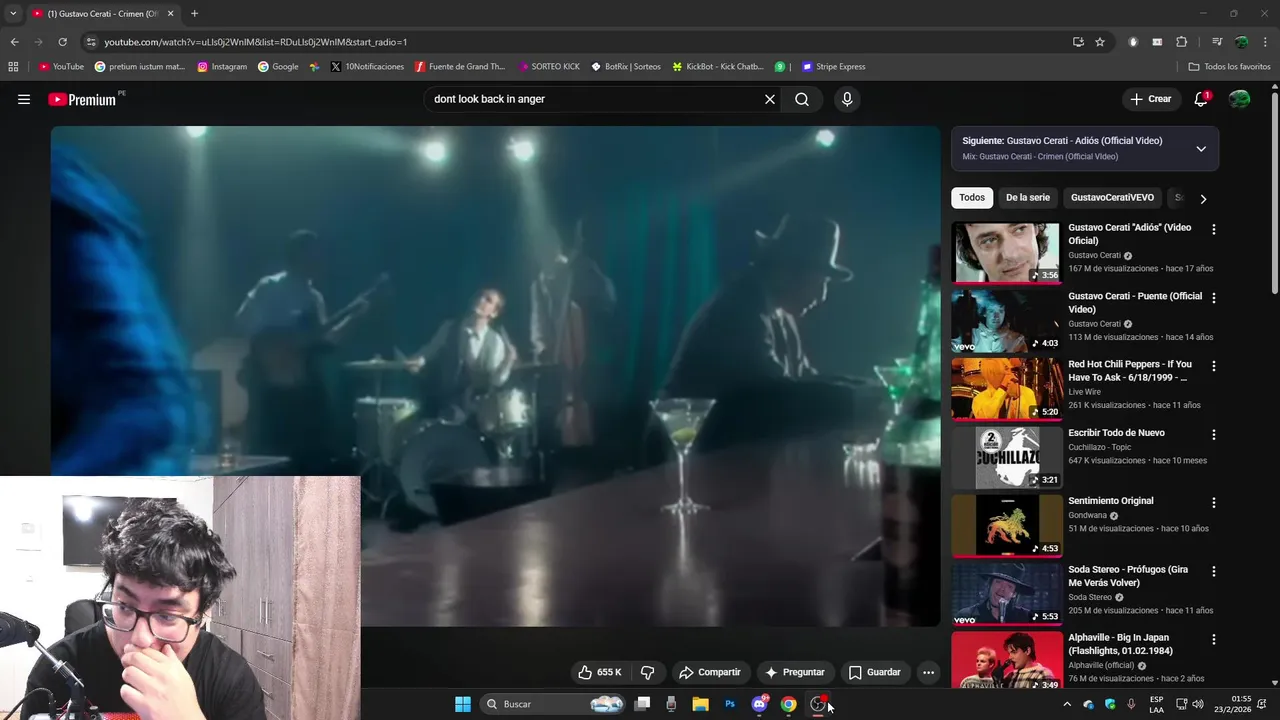
Task: Open the Crear upload menu
Action: pos(1150,99)
